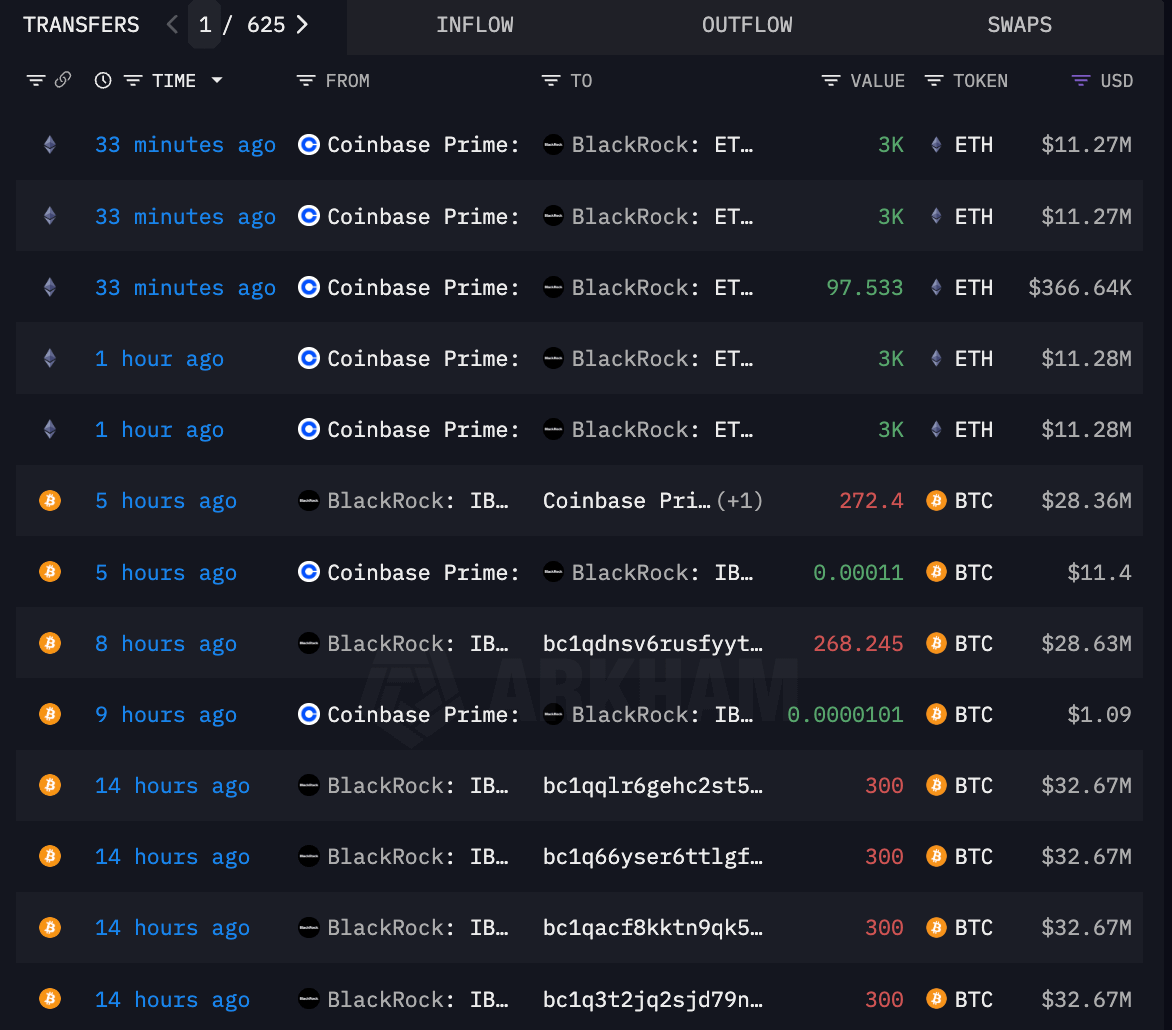Click value 0.0000101

[x=845, y=715]
